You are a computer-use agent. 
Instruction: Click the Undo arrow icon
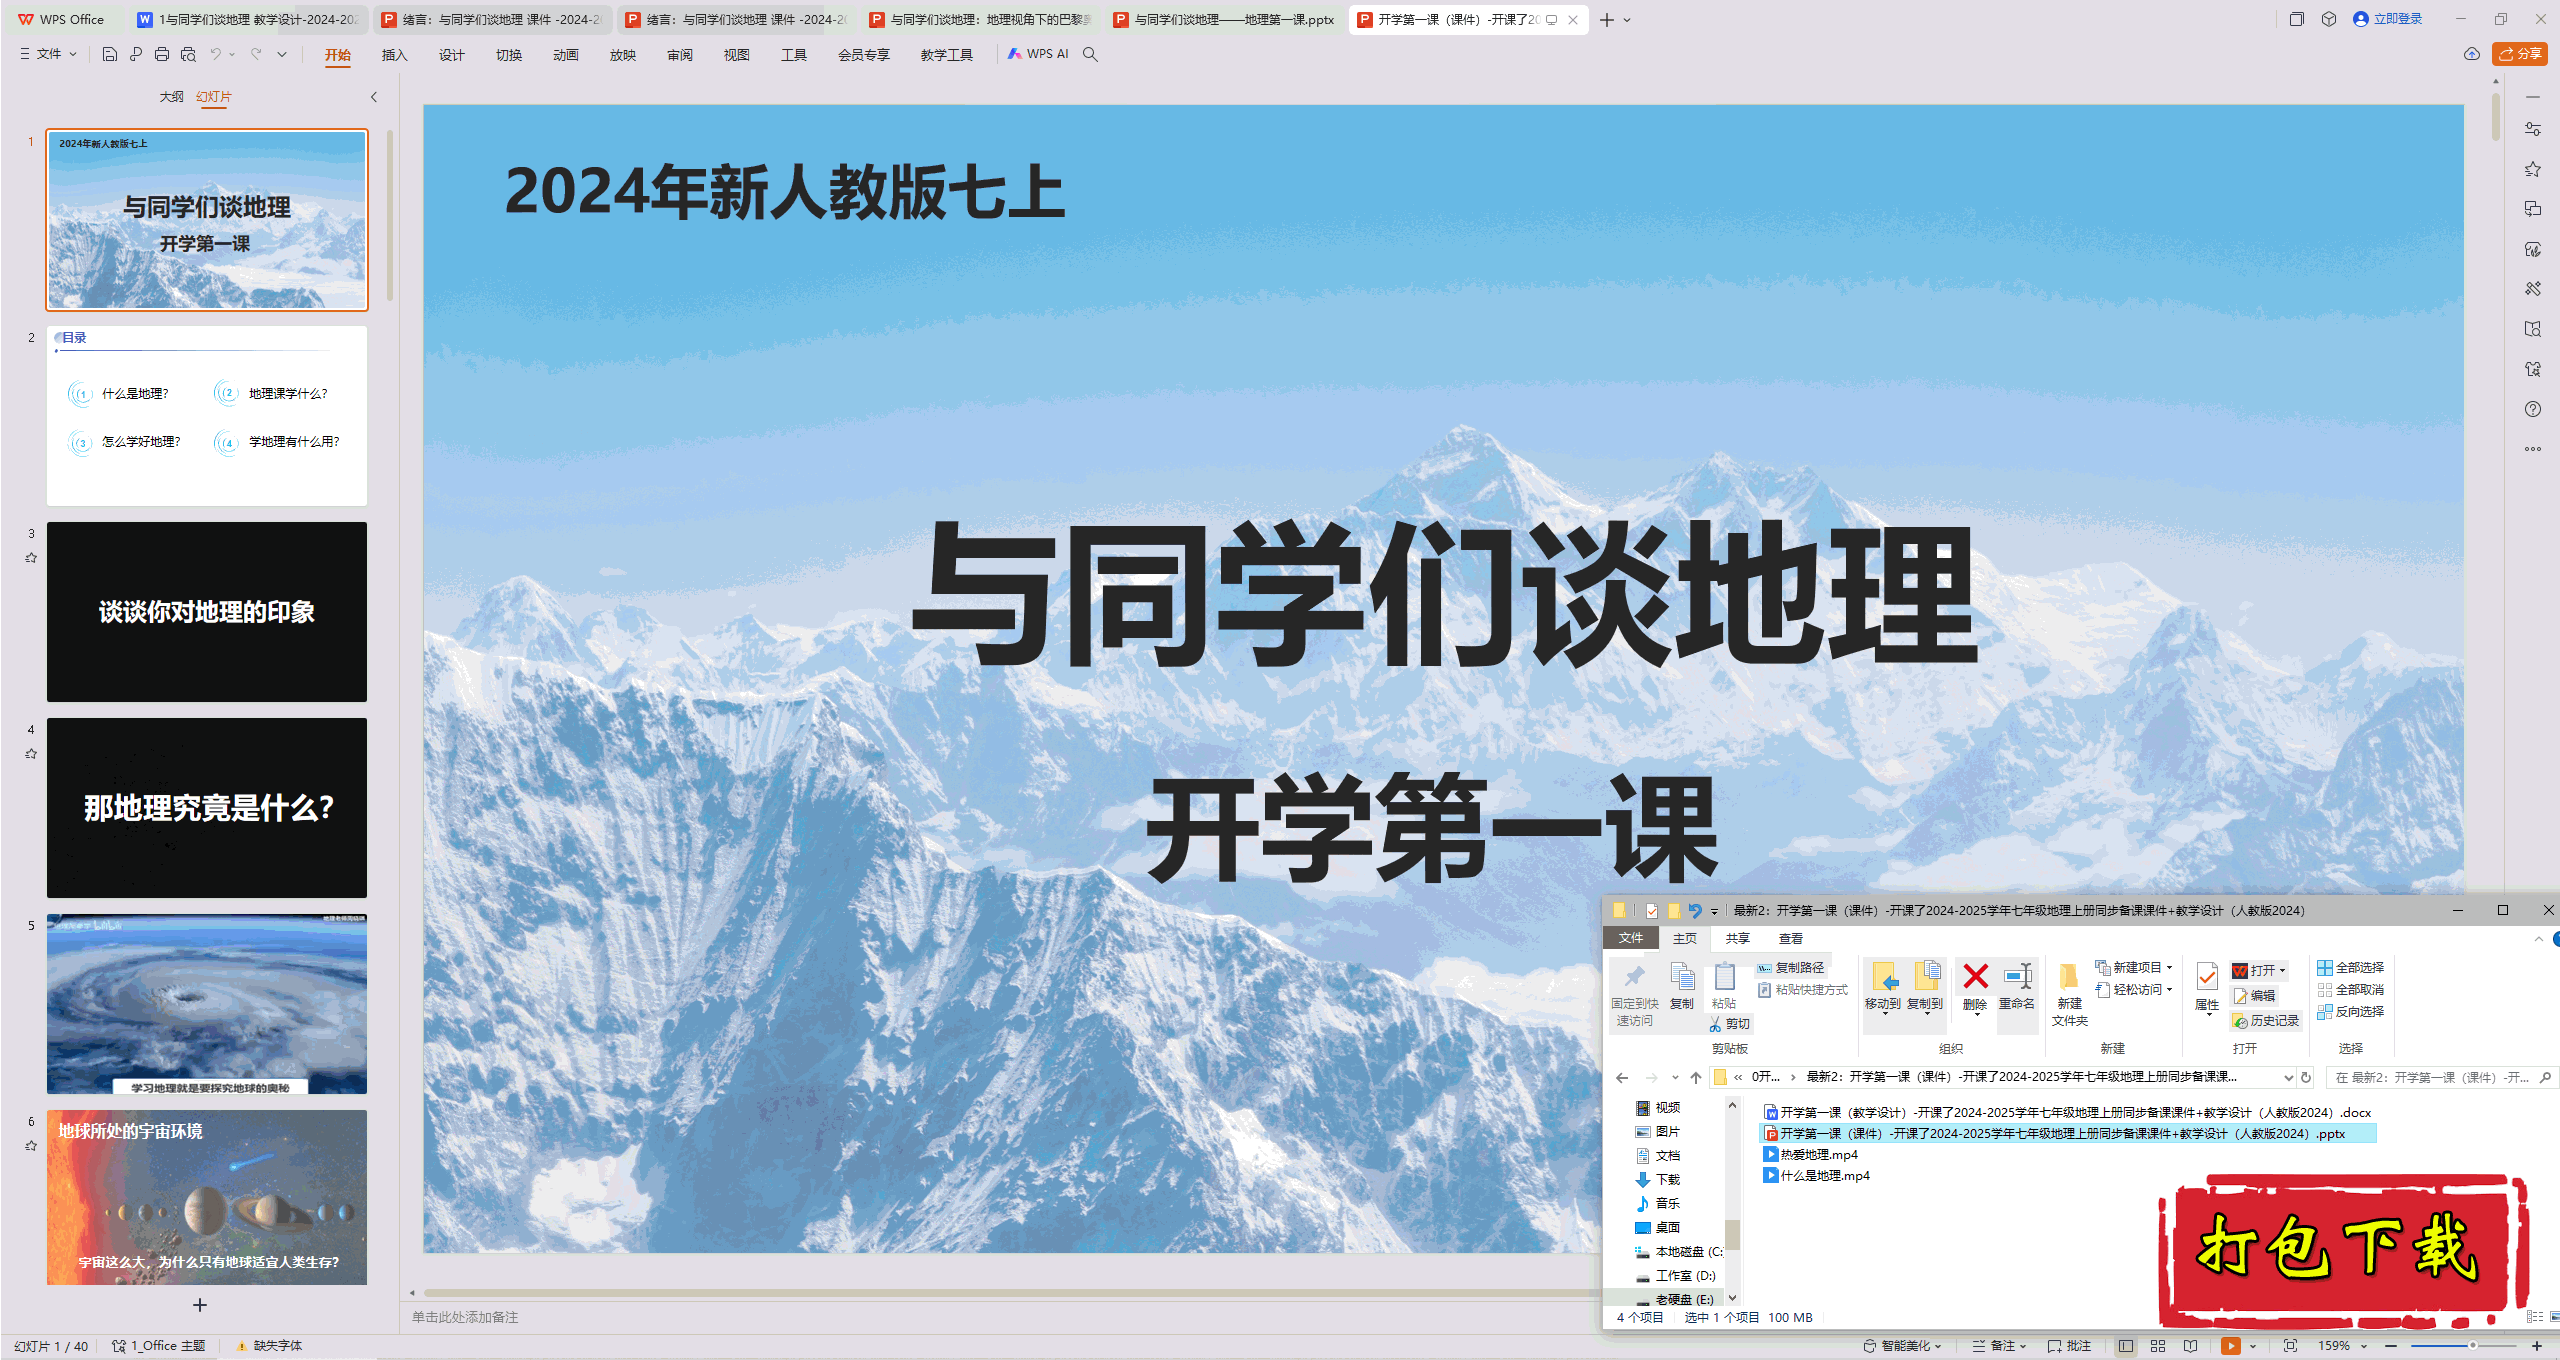tap(215, 54)
